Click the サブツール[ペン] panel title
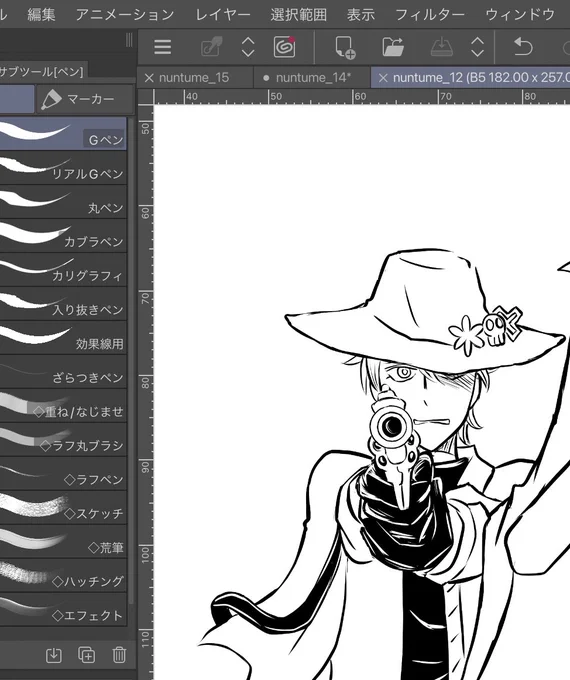 pyautogui.click(x=43, y=72)
